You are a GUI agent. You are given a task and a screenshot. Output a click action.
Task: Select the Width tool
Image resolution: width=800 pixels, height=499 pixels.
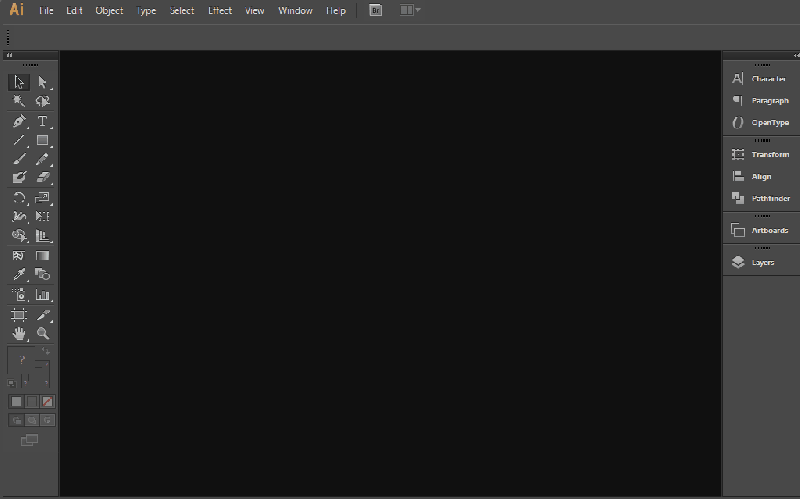[19, 217]
